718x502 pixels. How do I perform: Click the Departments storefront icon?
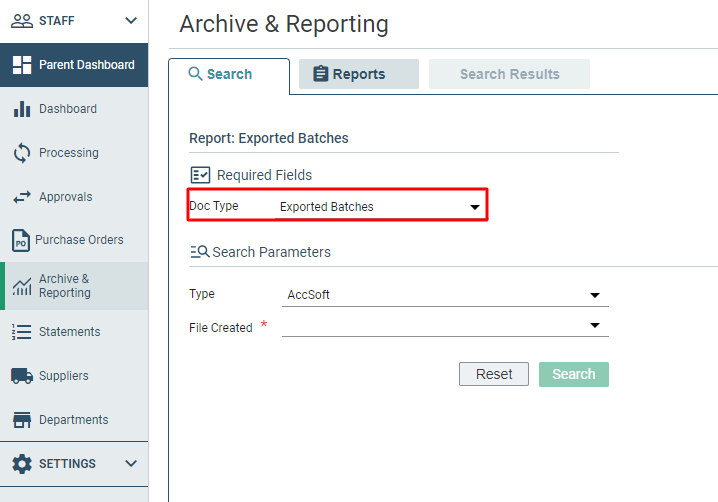coord(22,420)
